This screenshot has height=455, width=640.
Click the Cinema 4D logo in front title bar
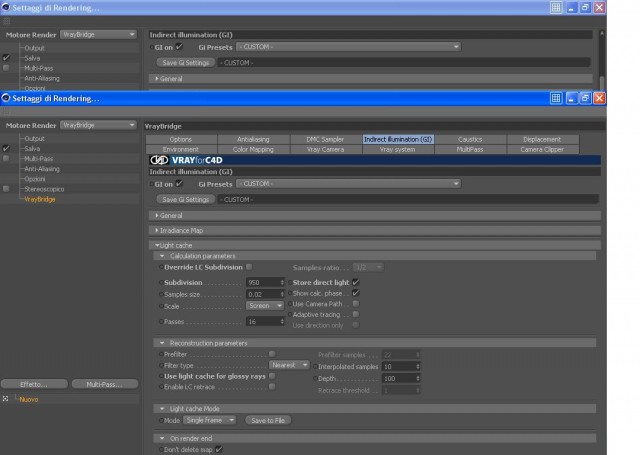coord(6,98)
